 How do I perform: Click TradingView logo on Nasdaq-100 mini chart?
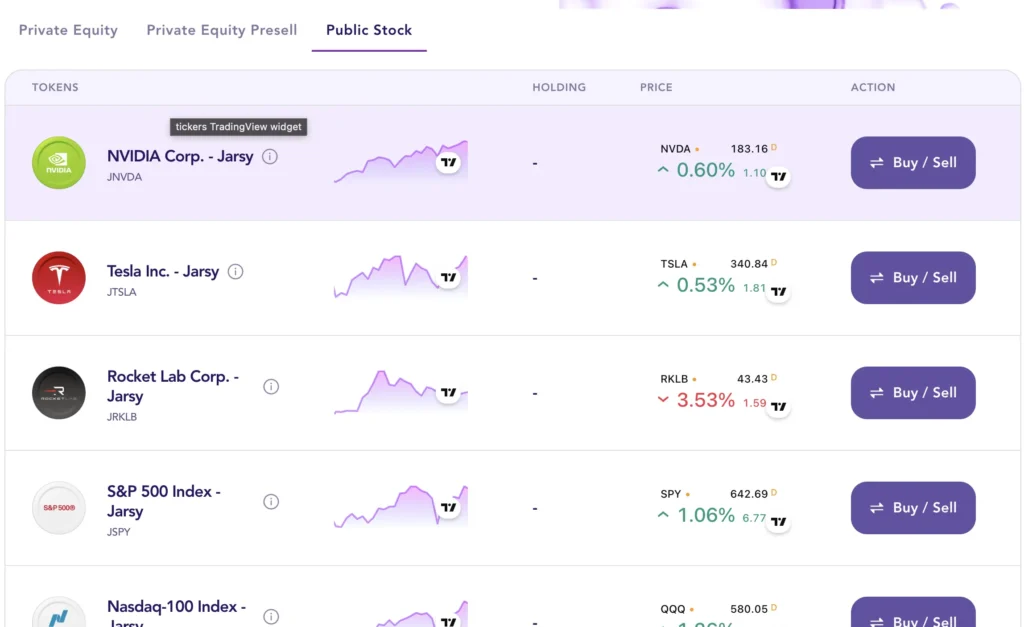448,620
